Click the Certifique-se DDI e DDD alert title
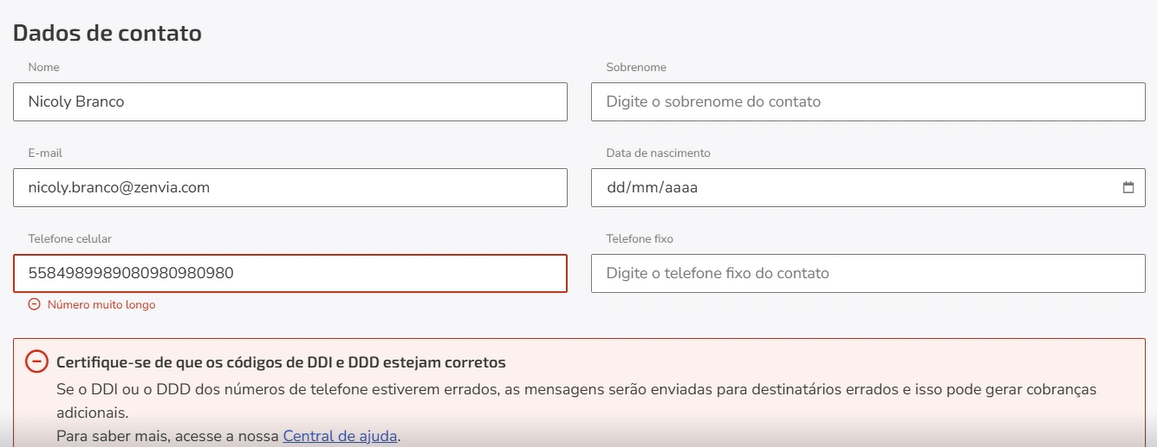The width and height of the screenshot is (1157, 447). [280, 363]
